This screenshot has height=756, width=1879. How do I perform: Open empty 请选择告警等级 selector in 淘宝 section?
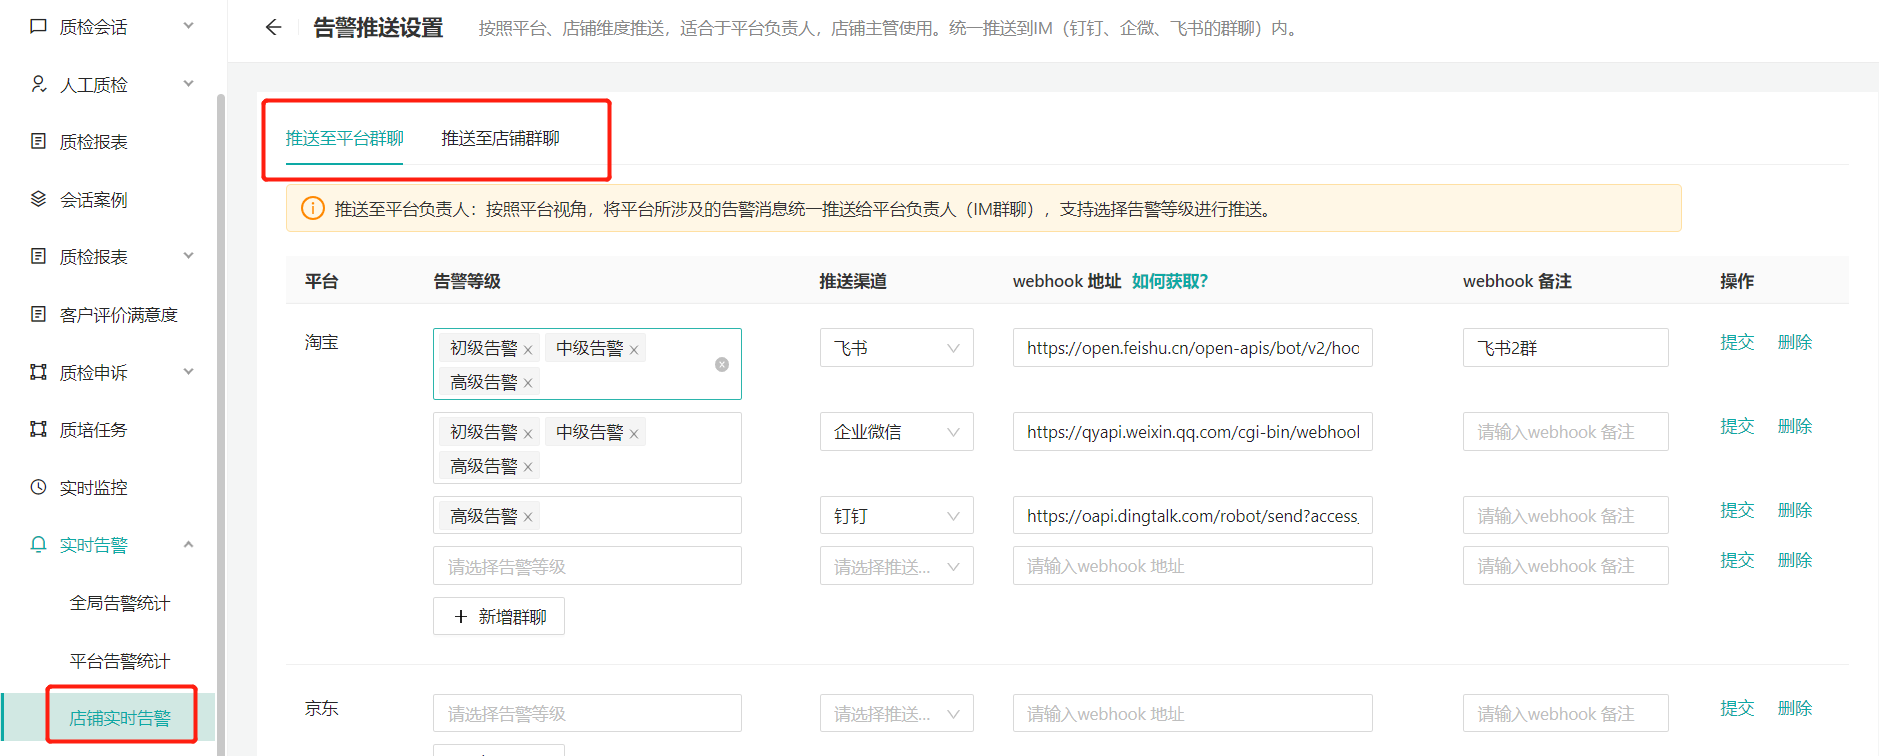(587, 566)
